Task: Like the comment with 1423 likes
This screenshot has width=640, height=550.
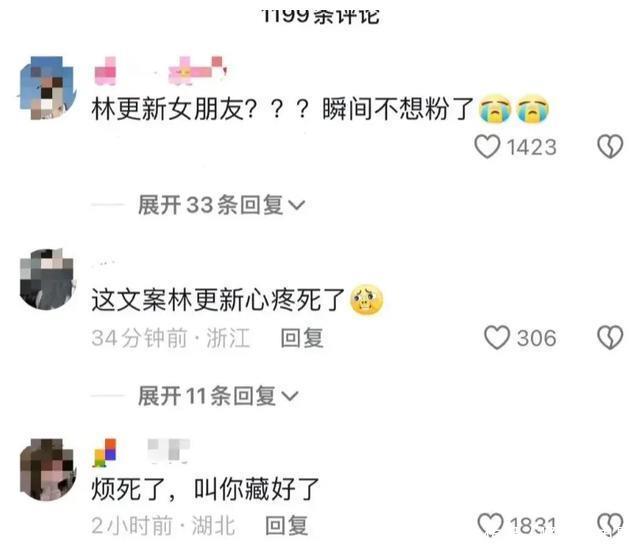Action: pyautogui.click(x=487, y=146)
